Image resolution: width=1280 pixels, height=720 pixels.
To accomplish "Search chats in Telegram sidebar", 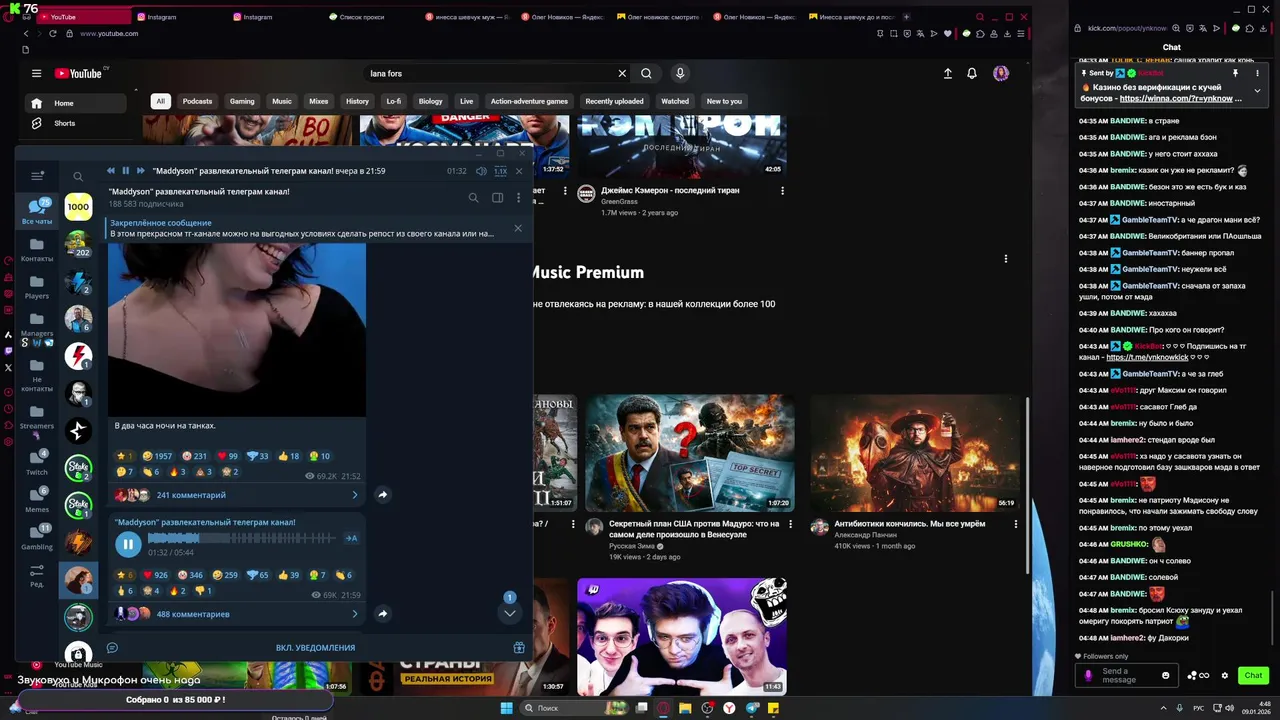I will click(x=78, y=176).
